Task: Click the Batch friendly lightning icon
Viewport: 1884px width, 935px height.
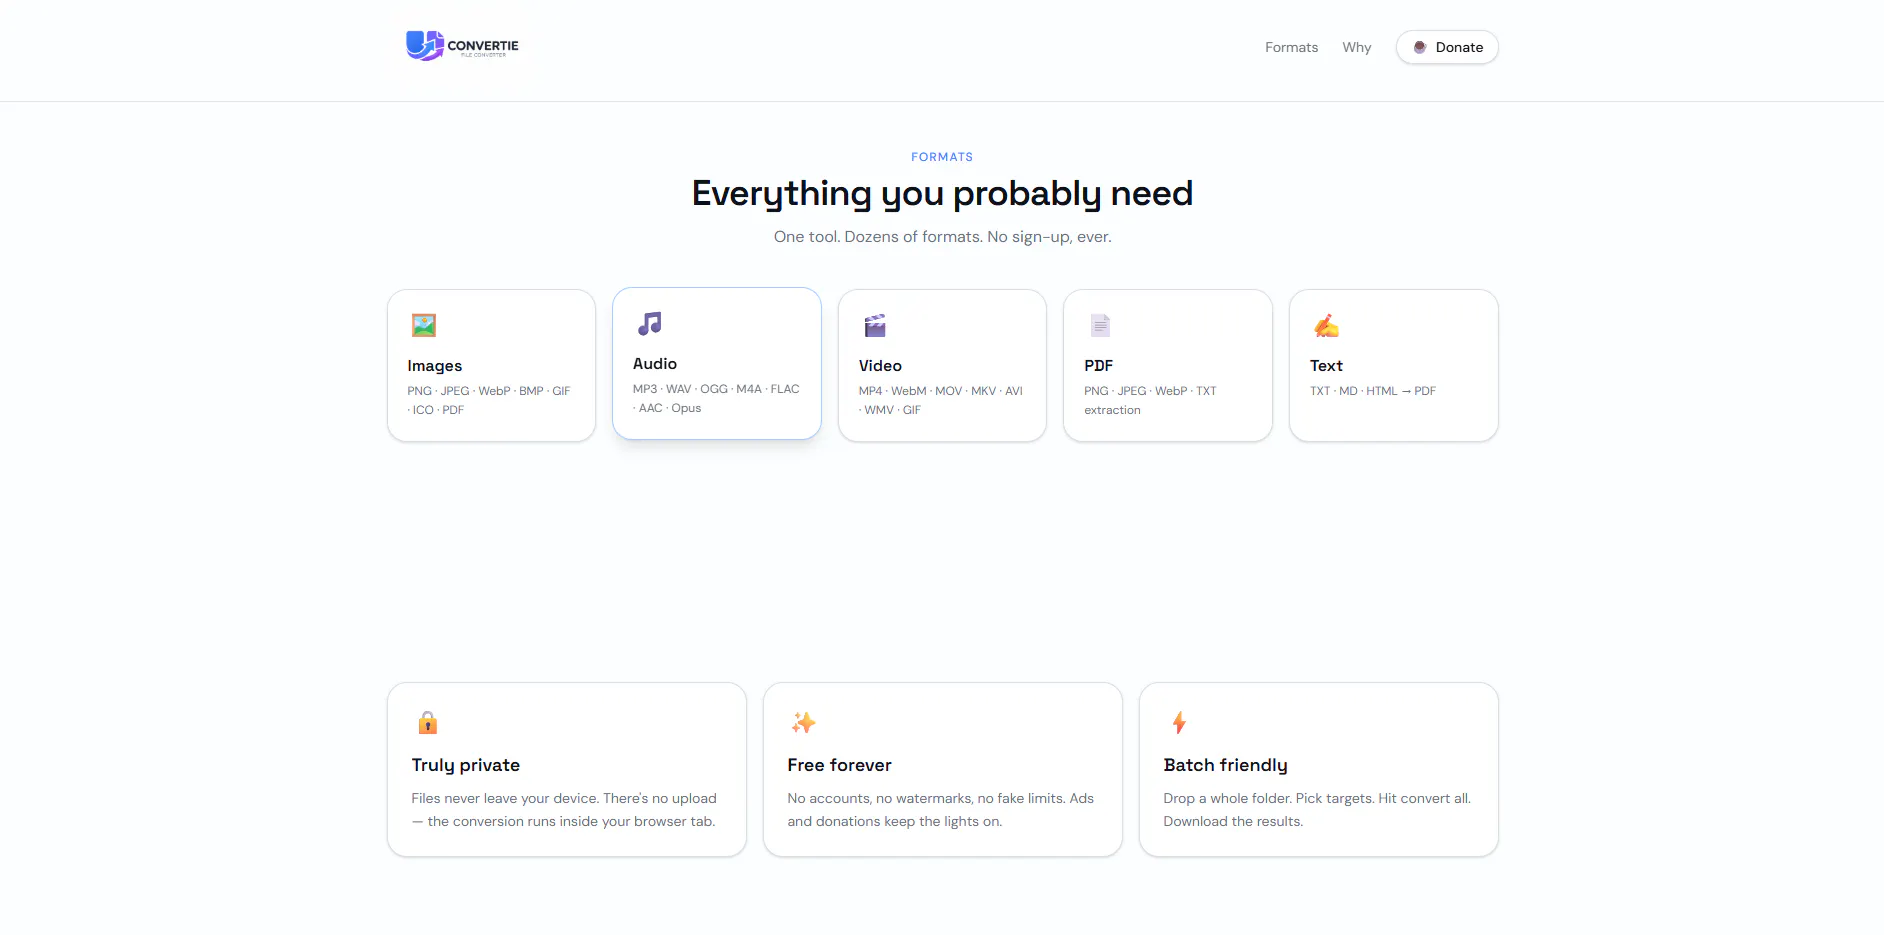Action: click(x=1179, y=722)
